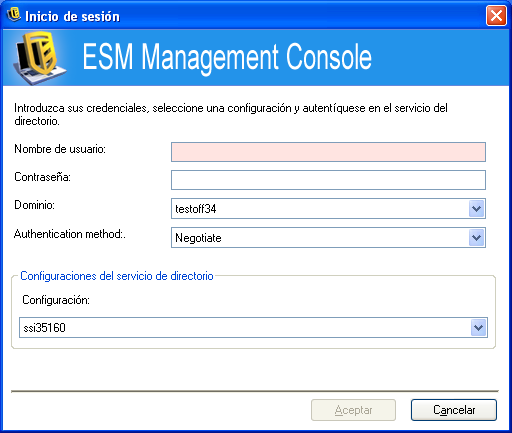The width and height of the screenshot is (512, 433).
Task: Click the Contraseña label
Action: 42,177
